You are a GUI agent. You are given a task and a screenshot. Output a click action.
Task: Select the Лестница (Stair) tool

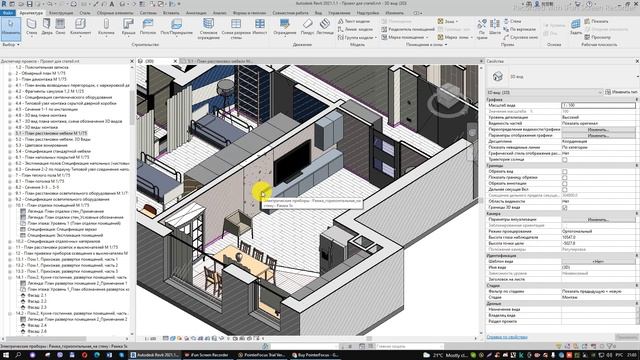pyautogui.click(x=325, y=27)
